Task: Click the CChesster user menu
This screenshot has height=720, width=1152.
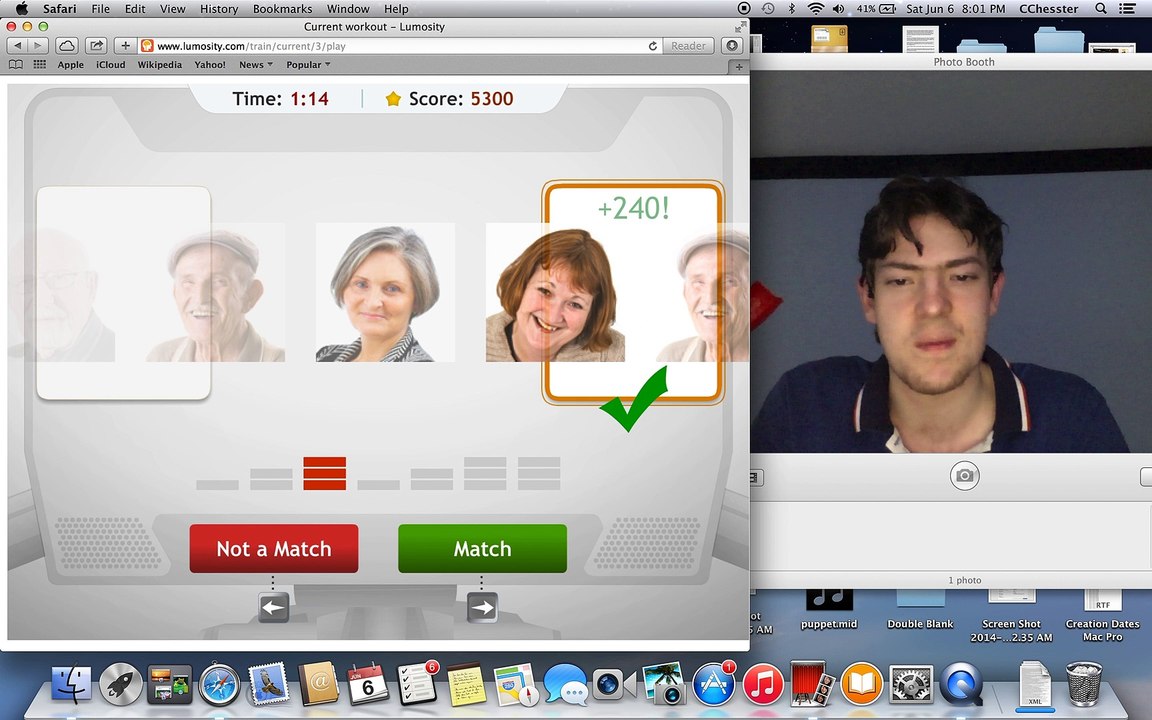Action: tap(1049, 9)
